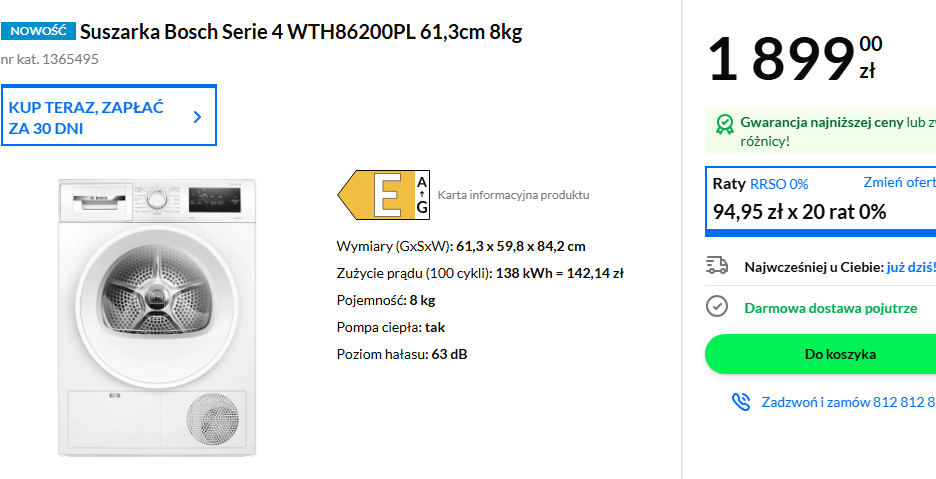Image resolution: width=936 pixels, height=479 pixels.
Task: Select the 94,95 zł x 20 rat installment offer
Action: [799, 212]
